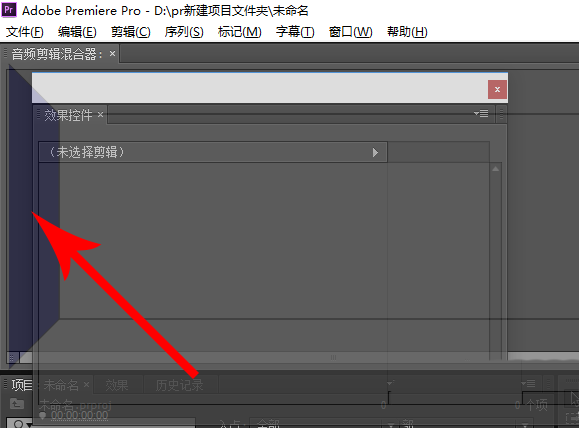Image resolution: width=579 pixels, height=428 pixels.
Task: Open the 字幕(T) menu
Action: pos(295,32)
